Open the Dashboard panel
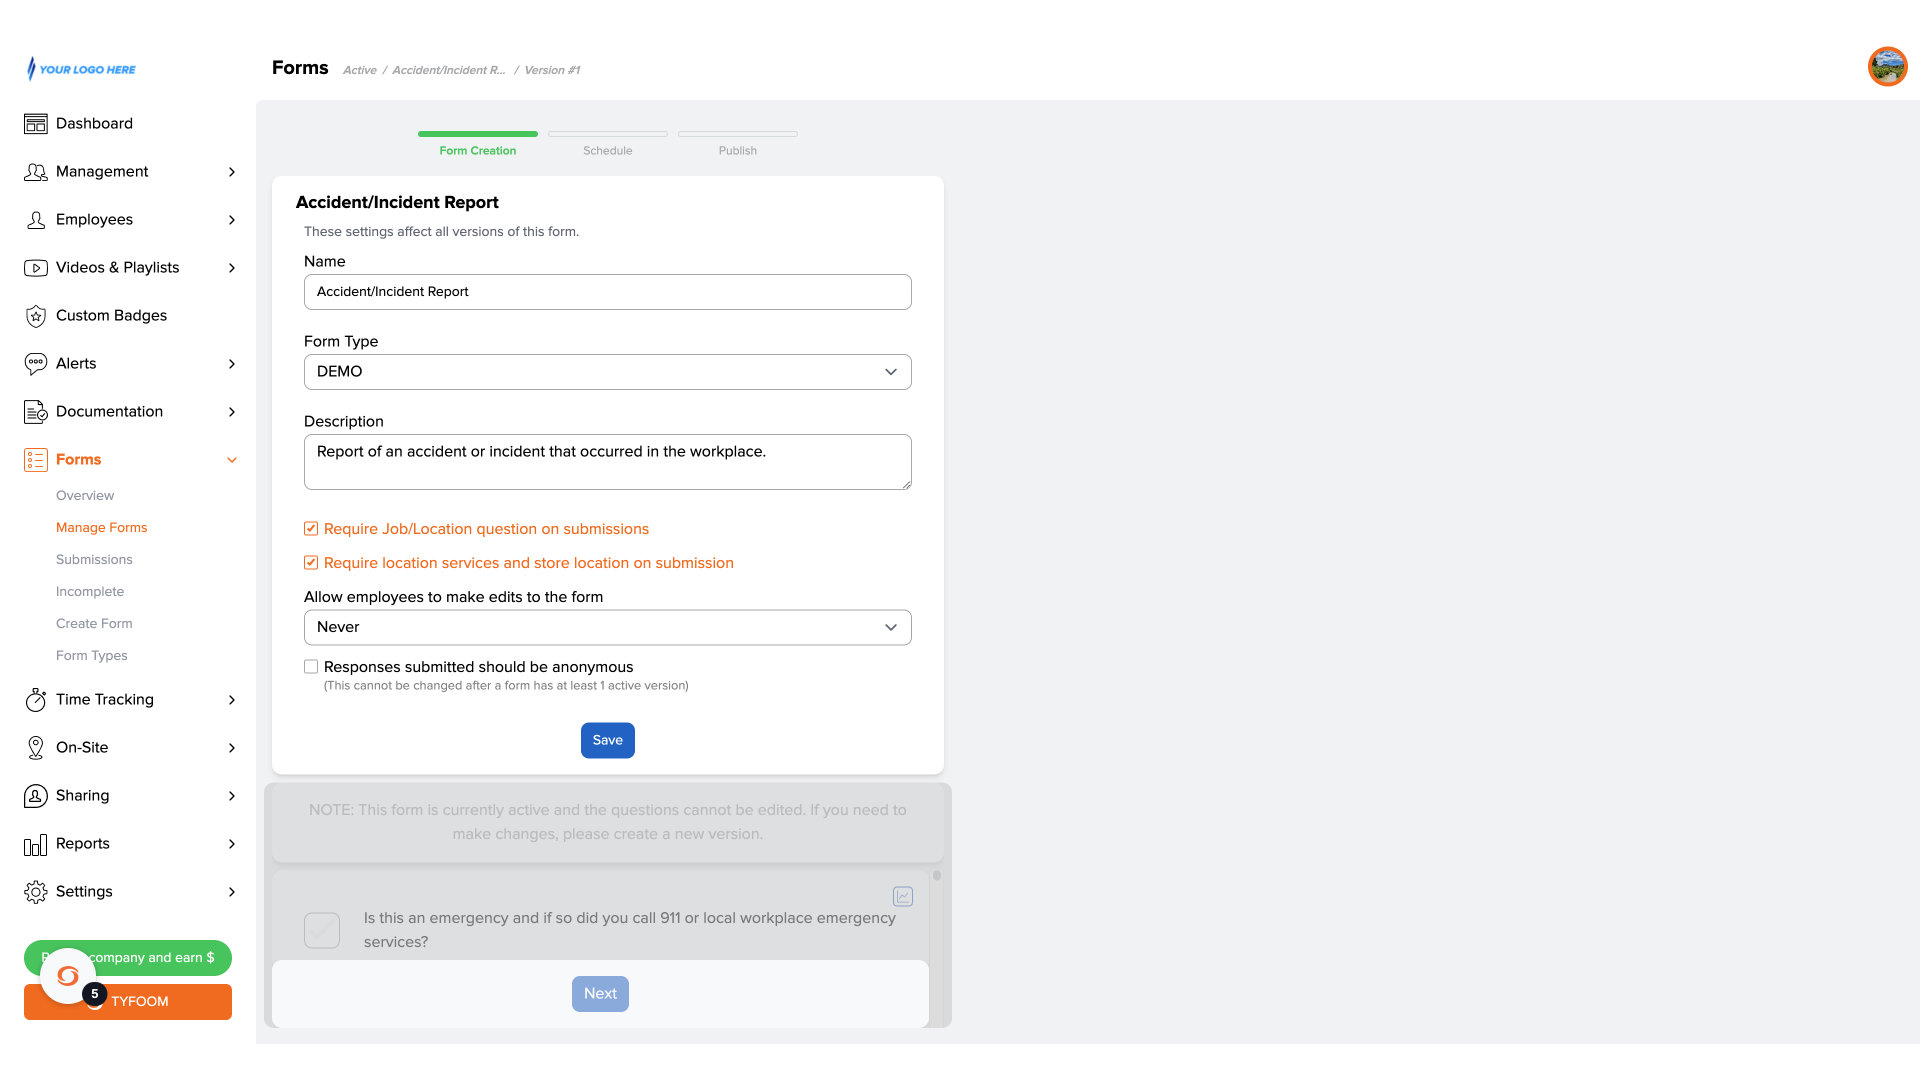 coord(94,123)
